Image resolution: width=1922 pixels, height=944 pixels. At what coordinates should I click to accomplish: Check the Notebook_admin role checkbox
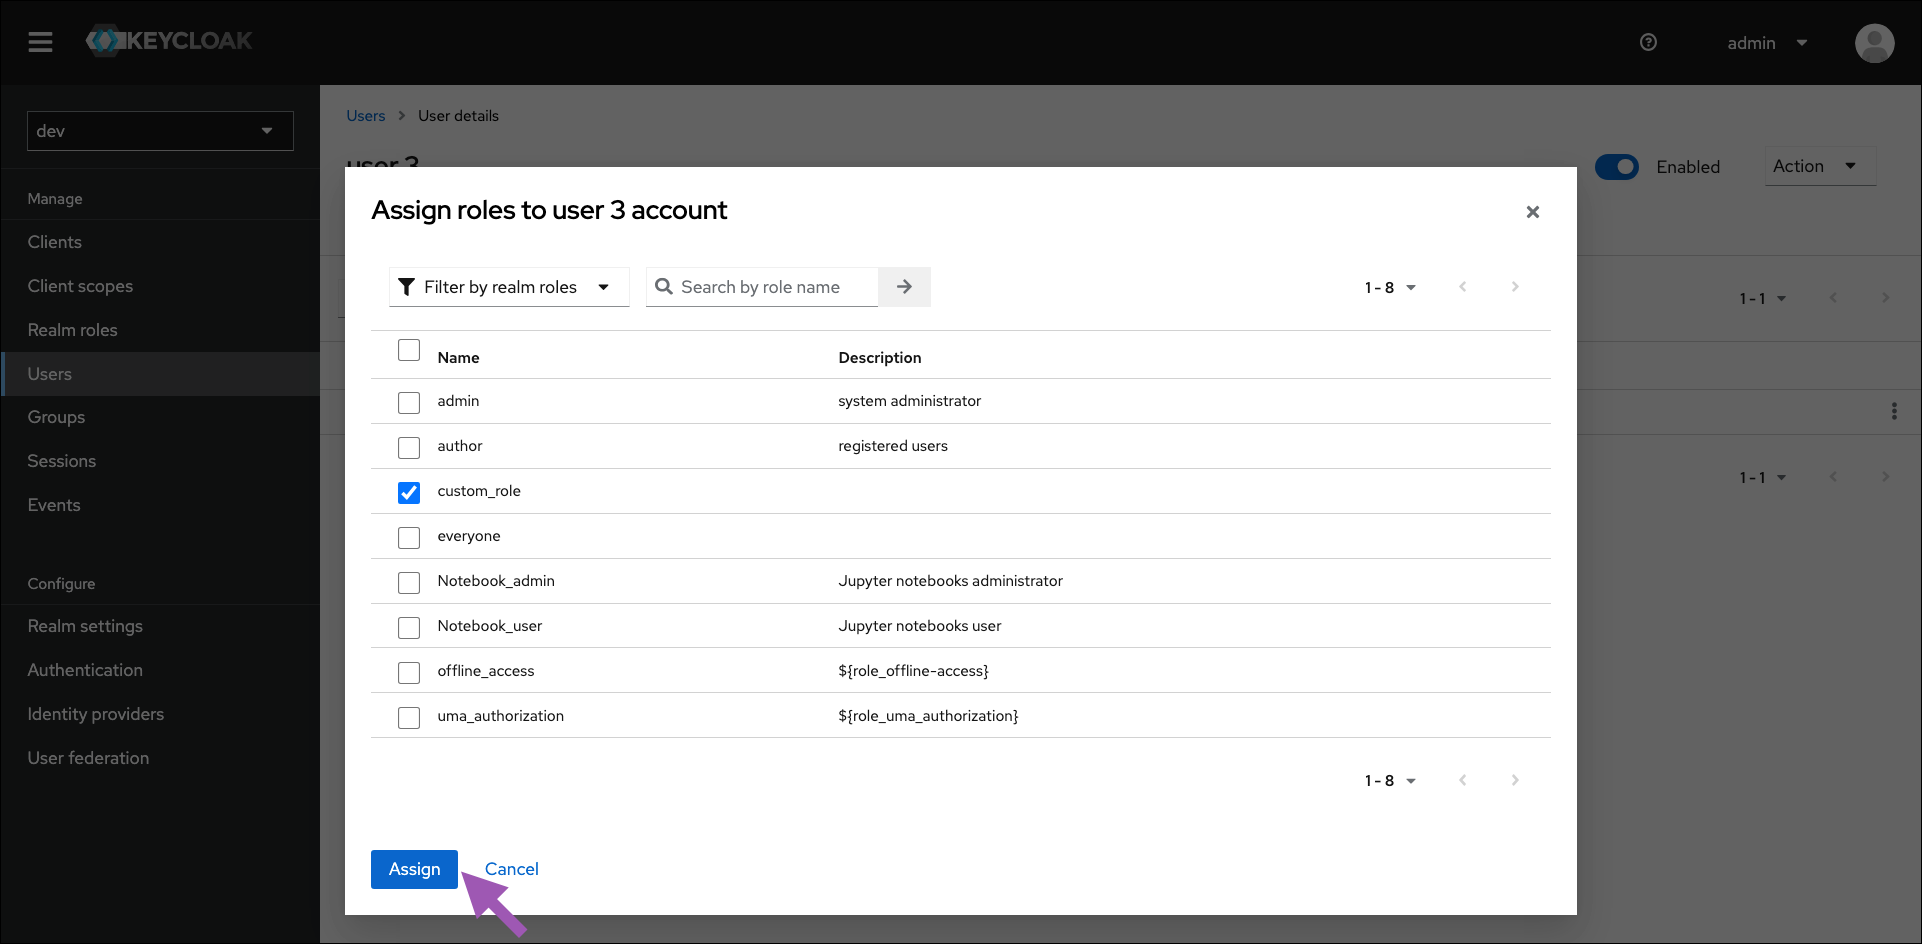click(409, 582)
